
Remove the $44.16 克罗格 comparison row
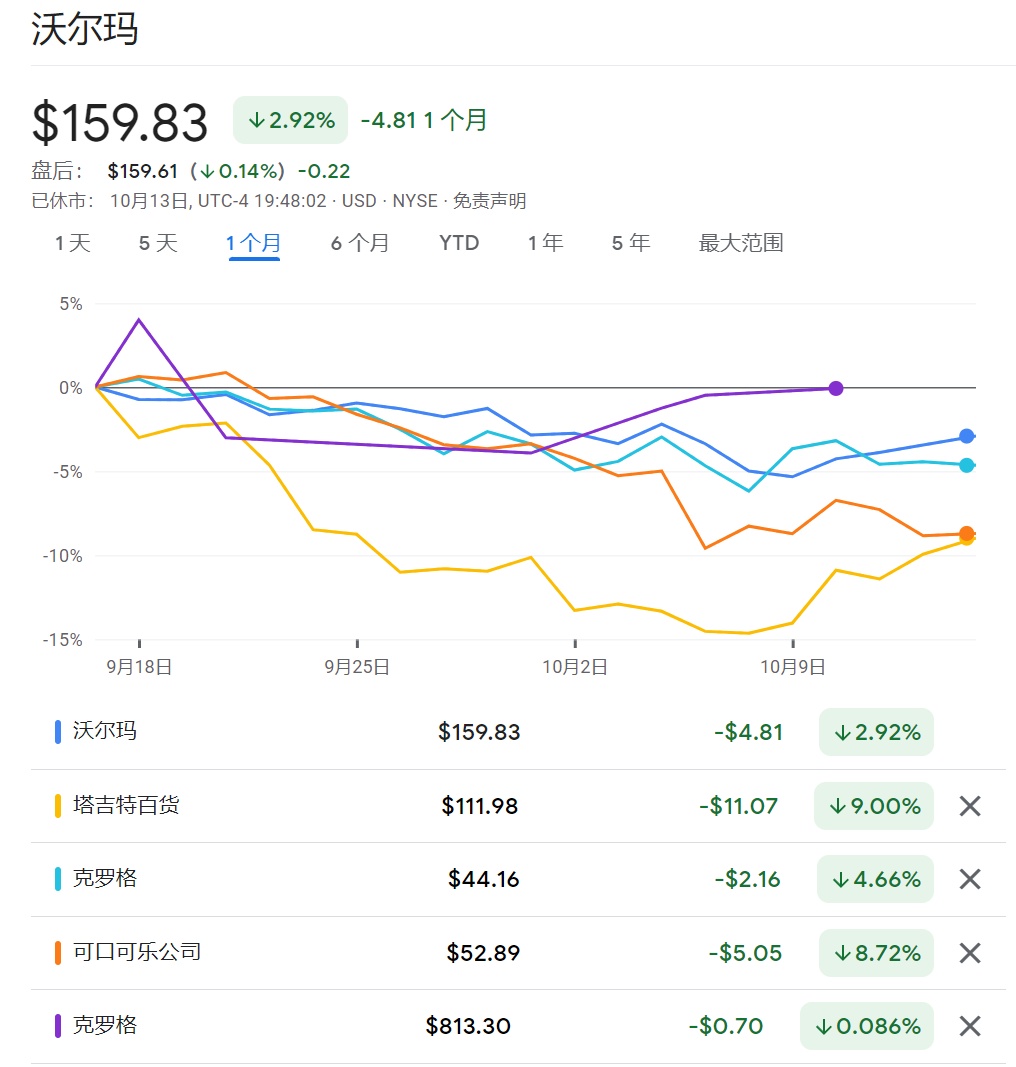pyautogui.click(x=969, y=879)
